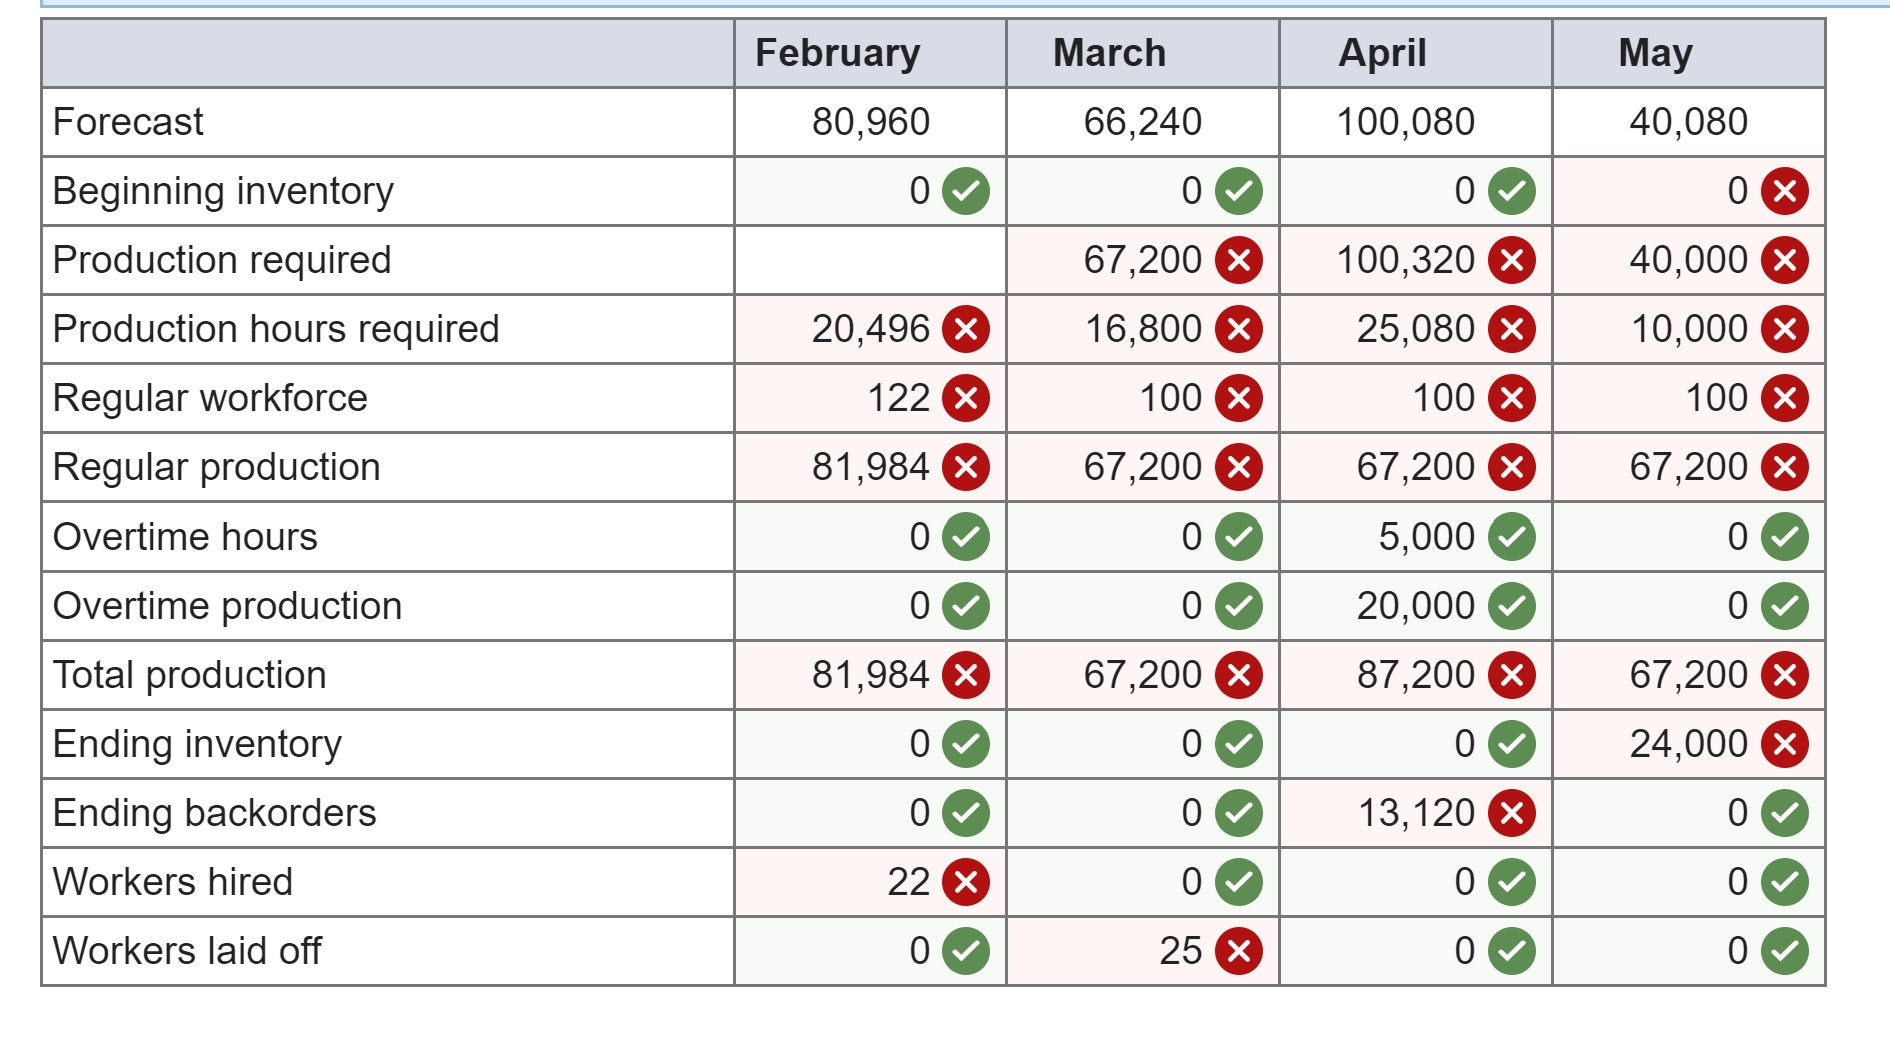Screen dimensions: 1890x1038
Task: Click red X icon beside March workers laid off
Action: coord(1238,951)
